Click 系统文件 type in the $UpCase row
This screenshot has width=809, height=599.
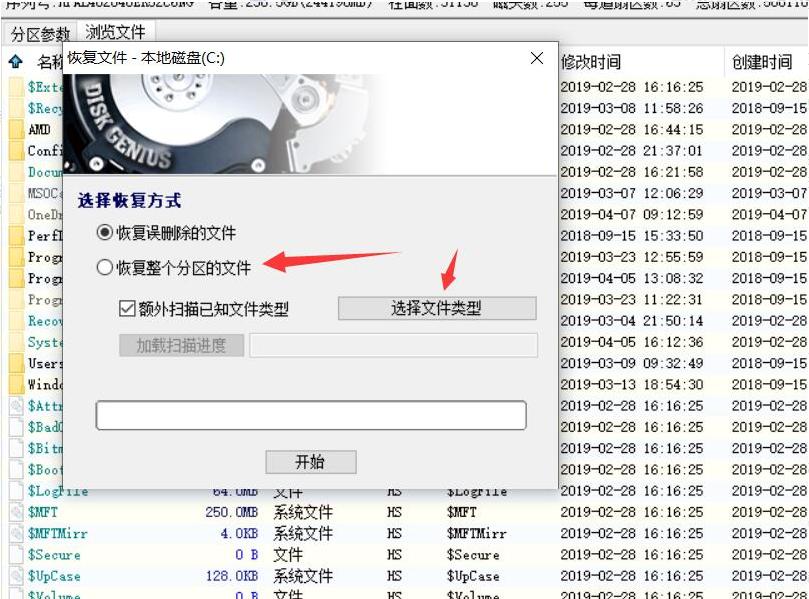pyautogui.click(x=303, y=576)
